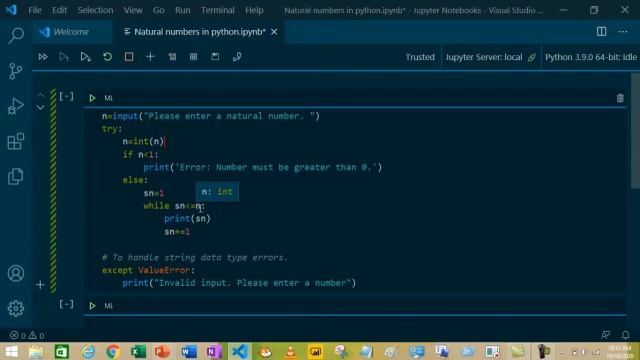Select the Natural numbers in python.ipynb tab
Viewport: 640px width, 360px height.
point(200,31)
